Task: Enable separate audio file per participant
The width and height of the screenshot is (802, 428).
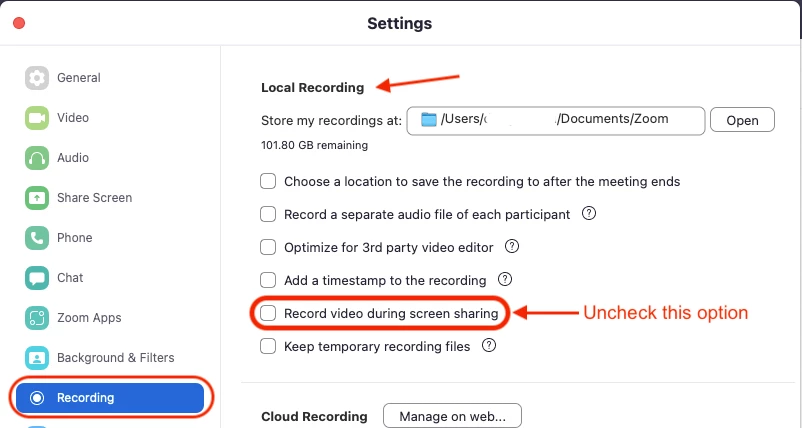Action: coord(268,214)
